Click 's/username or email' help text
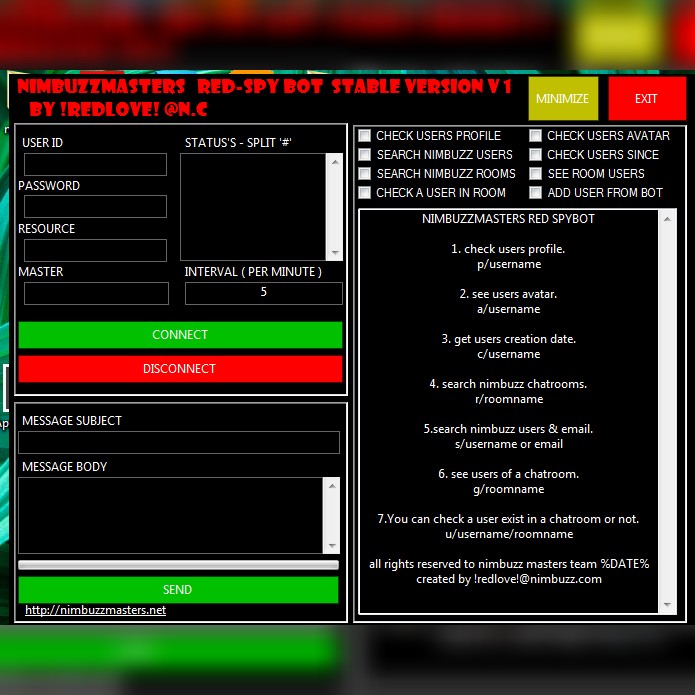695x695 pixels. (x=509, y=445)
